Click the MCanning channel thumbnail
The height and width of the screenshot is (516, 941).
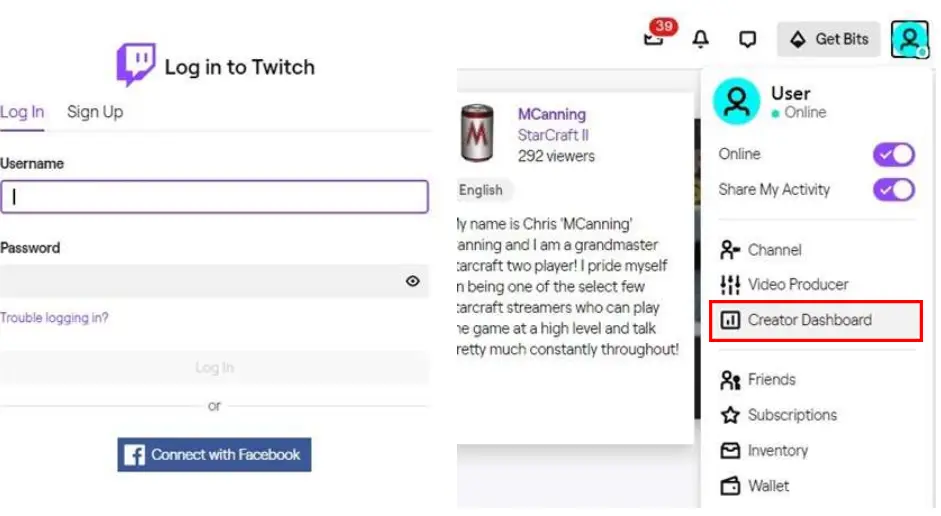[x=476, y=134]
